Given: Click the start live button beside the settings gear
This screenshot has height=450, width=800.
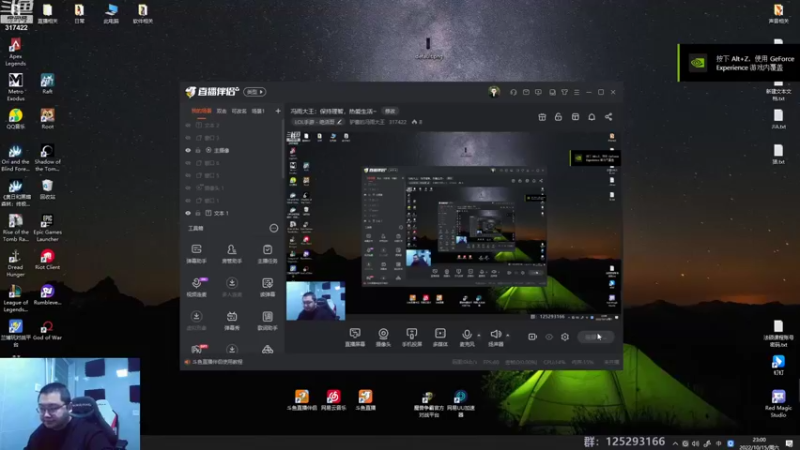Looking at the screenshot, I should 595,337.
